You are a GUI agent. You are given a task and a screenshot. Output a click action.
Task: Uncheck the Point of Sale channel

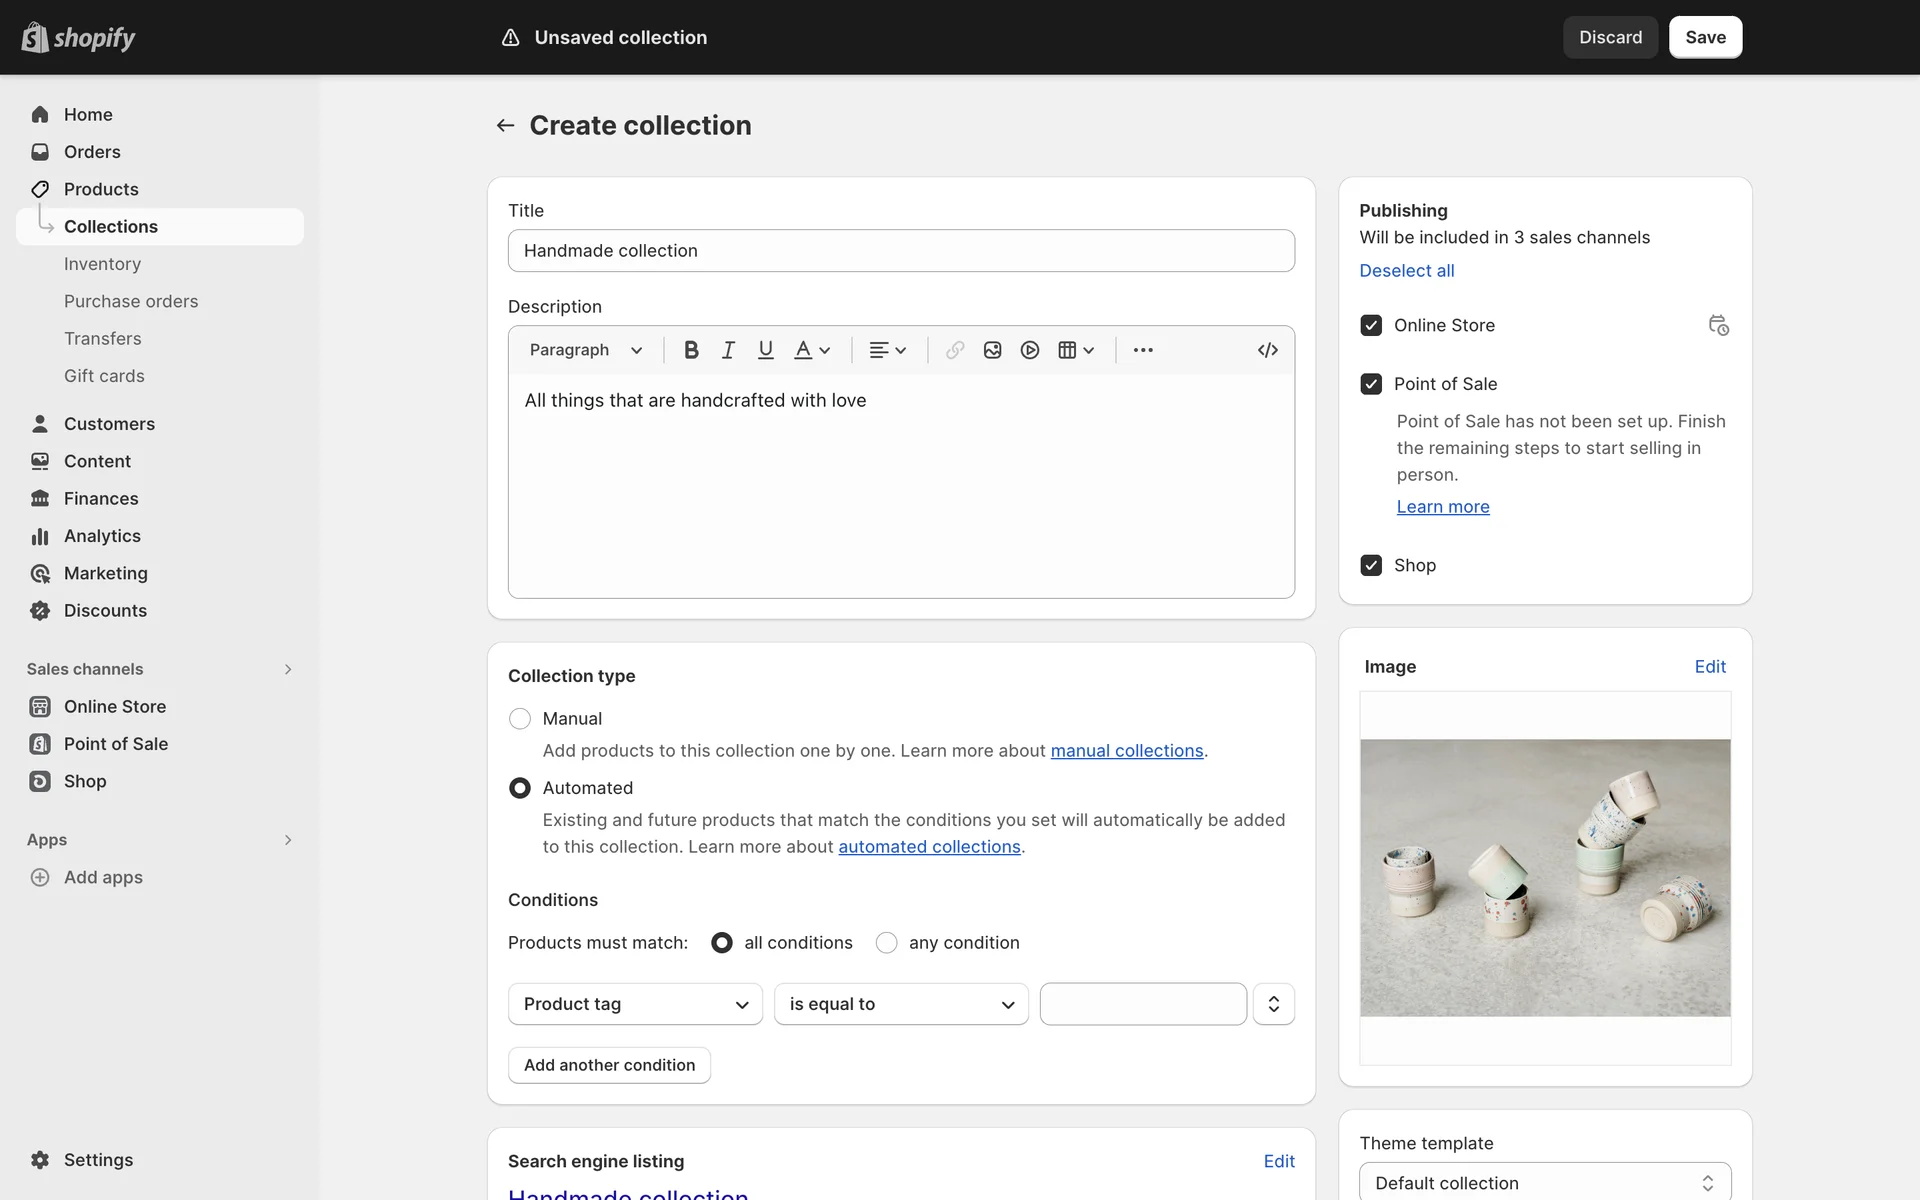click(1371, 384)
